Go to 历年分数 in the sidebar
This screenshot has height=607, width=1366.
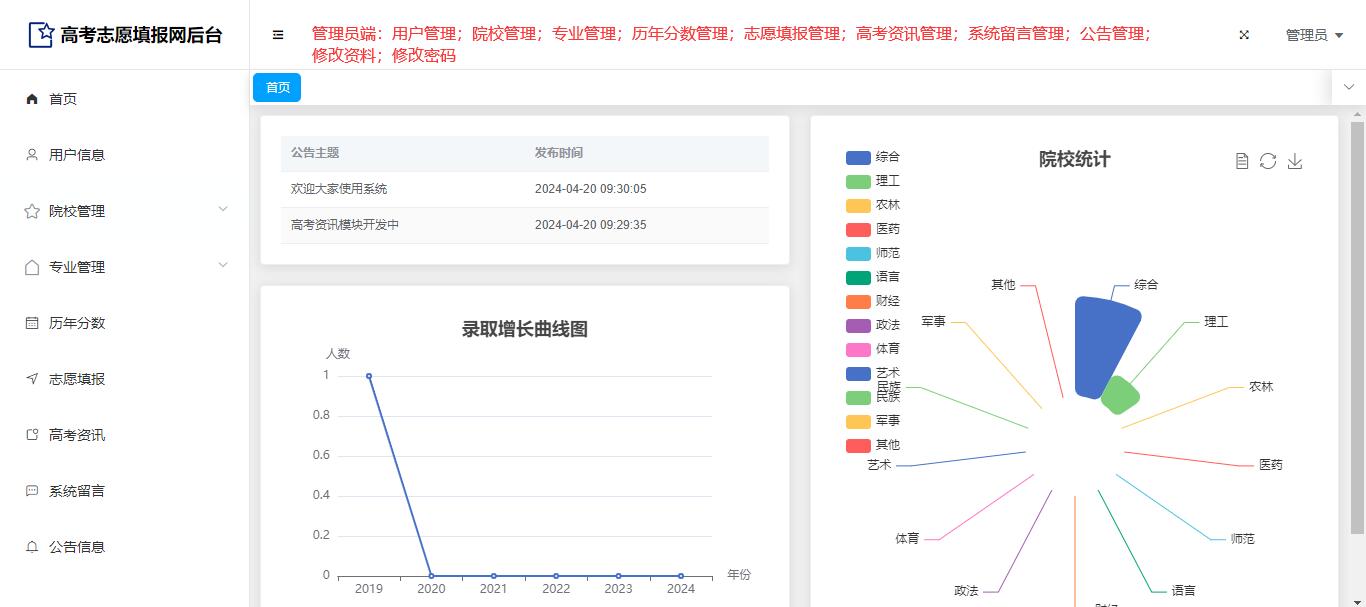point(77,323)
